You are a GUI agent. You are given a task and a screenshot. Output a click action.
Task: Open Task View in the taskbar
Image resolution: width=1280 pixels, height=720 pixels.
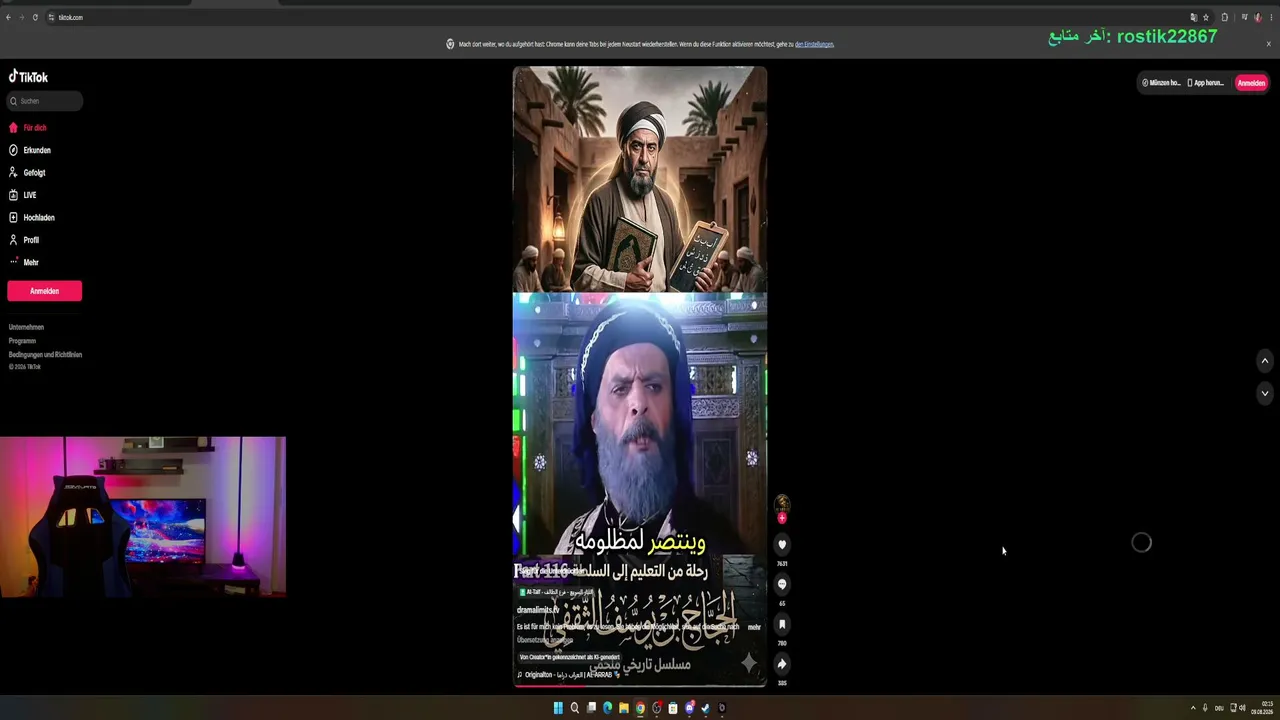pyautogui.click(x=591, y=708)
